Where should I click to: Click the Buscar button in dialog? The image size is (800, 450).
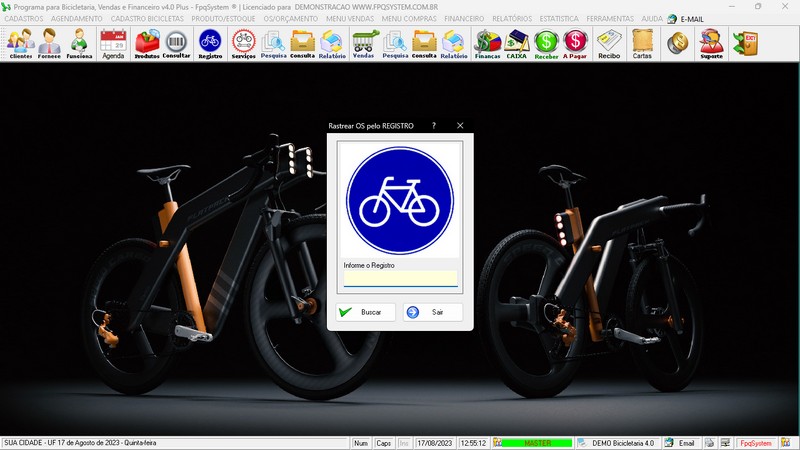[365, 312]
